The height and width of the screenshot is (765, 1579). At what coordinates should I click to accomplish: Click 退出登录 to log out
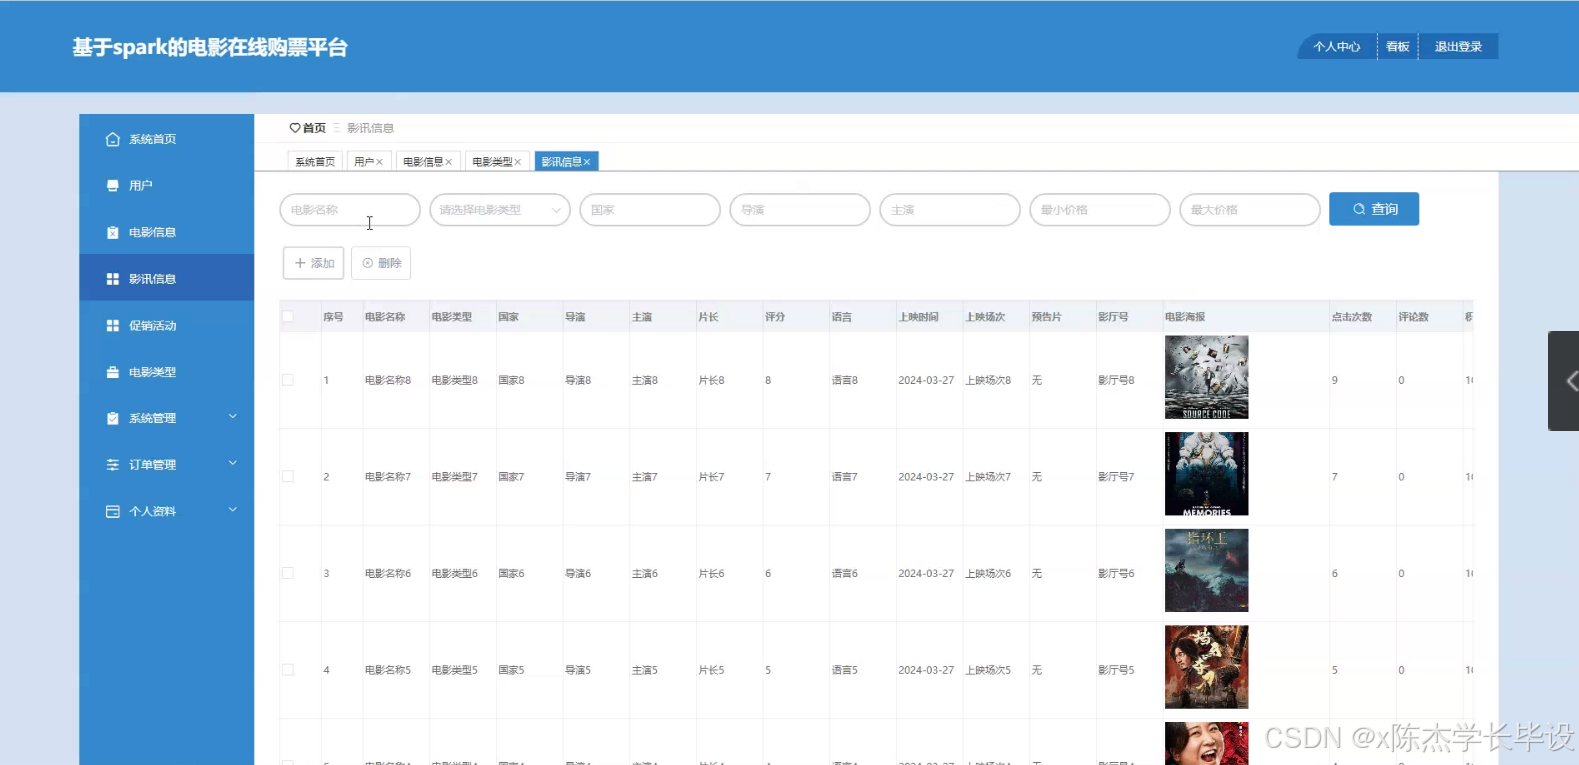click(x=1458, y=47)
